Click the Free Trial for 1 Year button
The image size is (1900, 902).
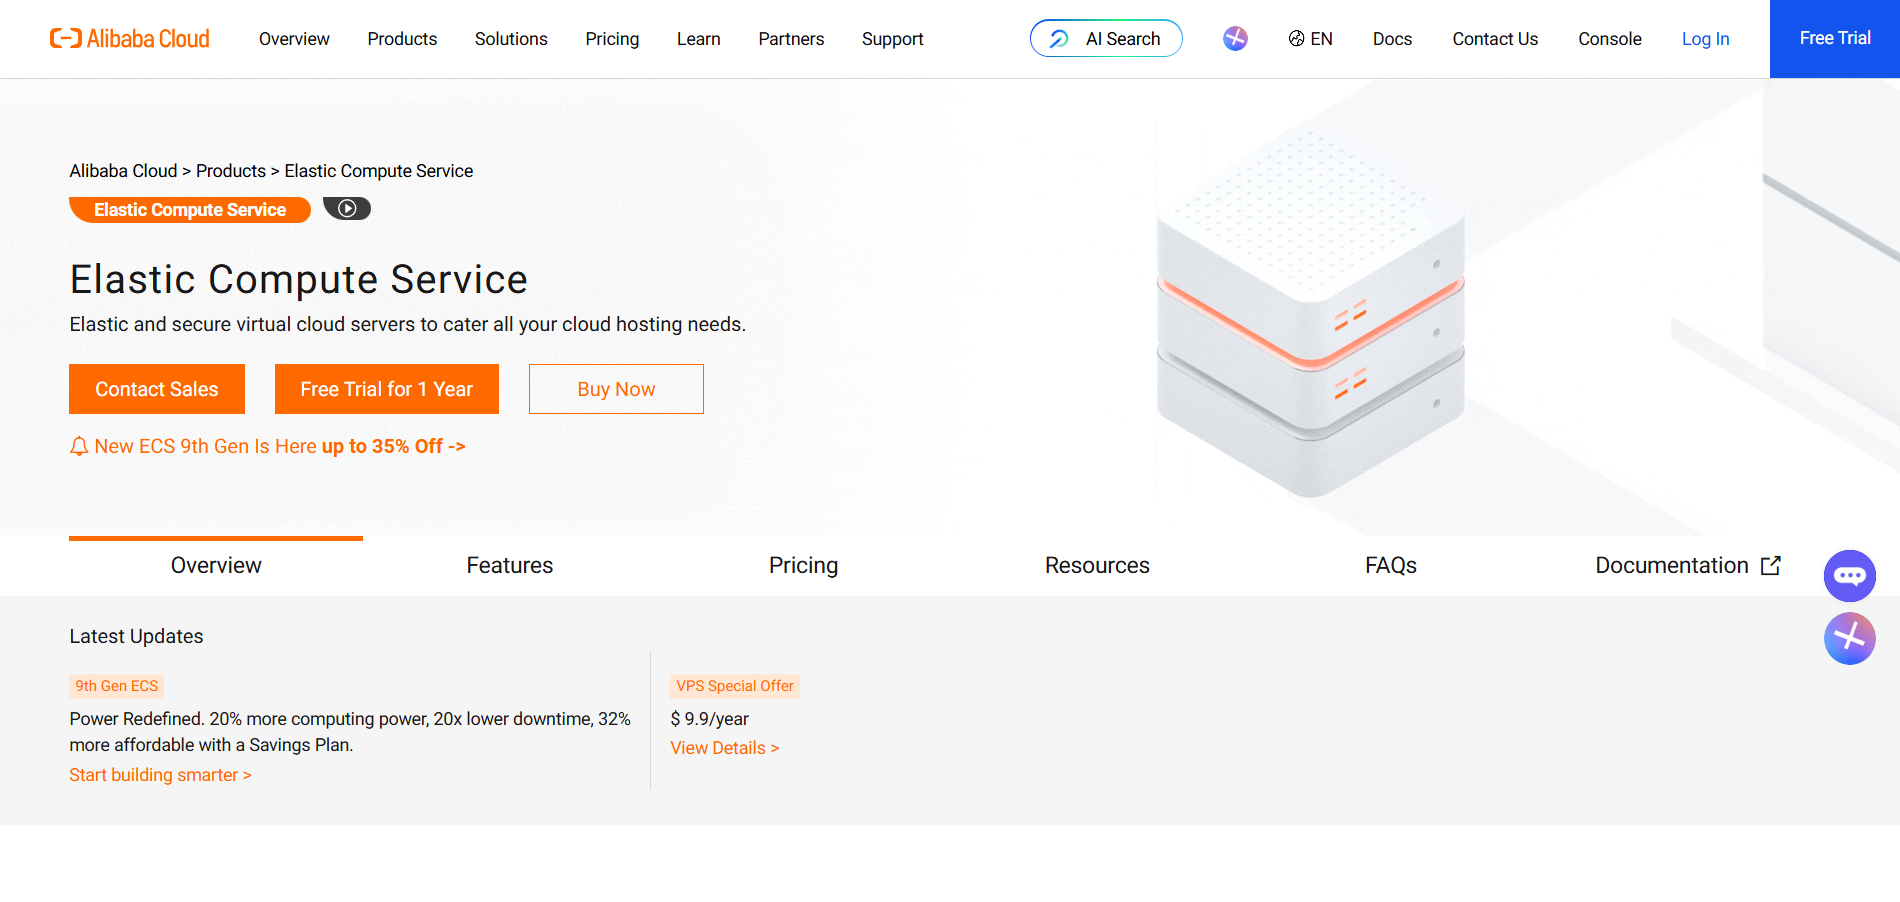pyautogui.click(x=386, y=388)
